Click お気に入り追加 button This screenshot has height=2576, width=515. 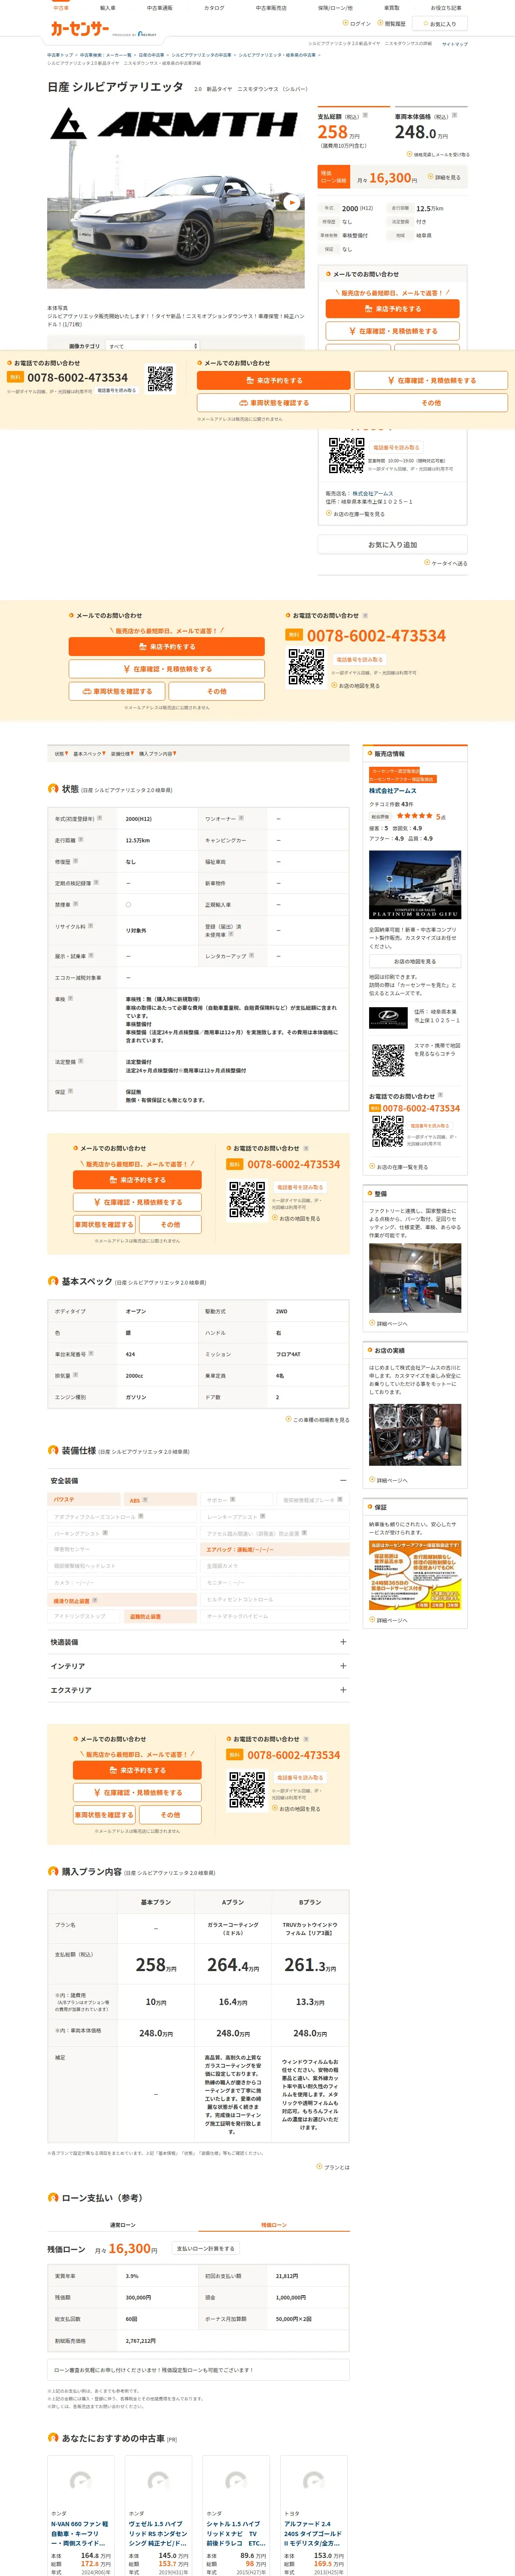coord(393,545)
